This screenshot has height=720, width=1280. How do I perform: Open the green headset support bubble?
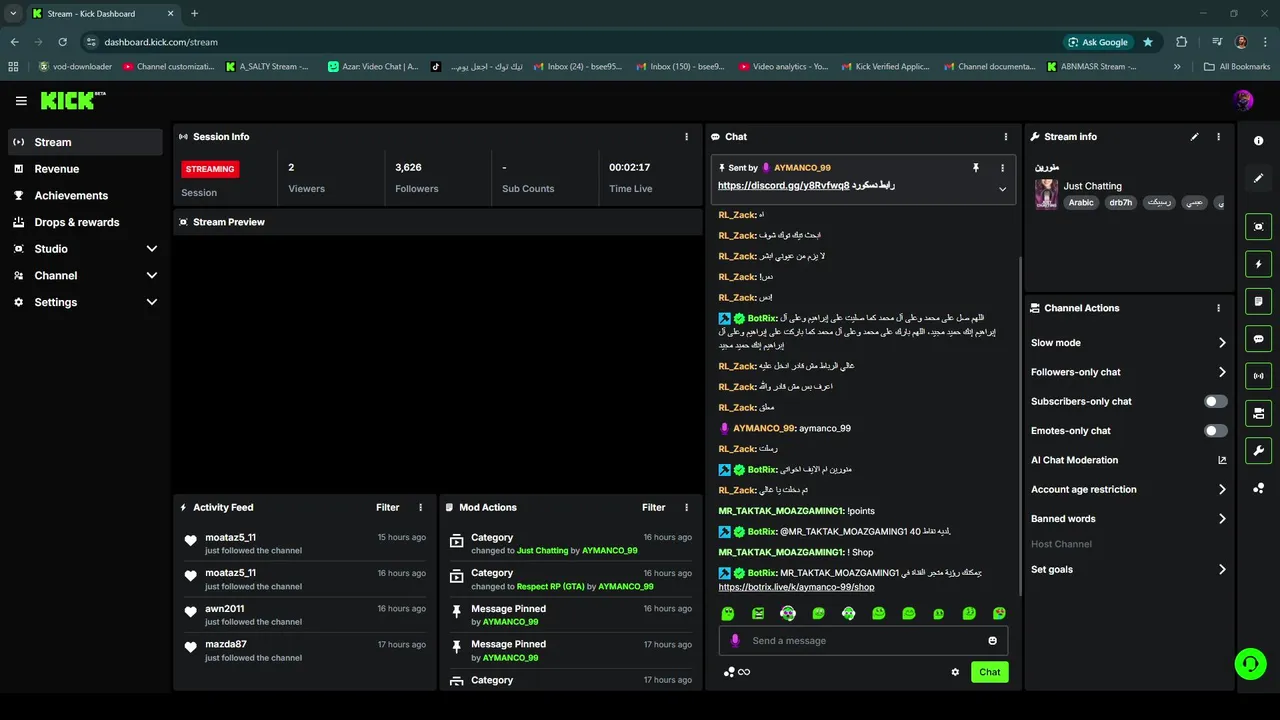[x=1250, y=664]
